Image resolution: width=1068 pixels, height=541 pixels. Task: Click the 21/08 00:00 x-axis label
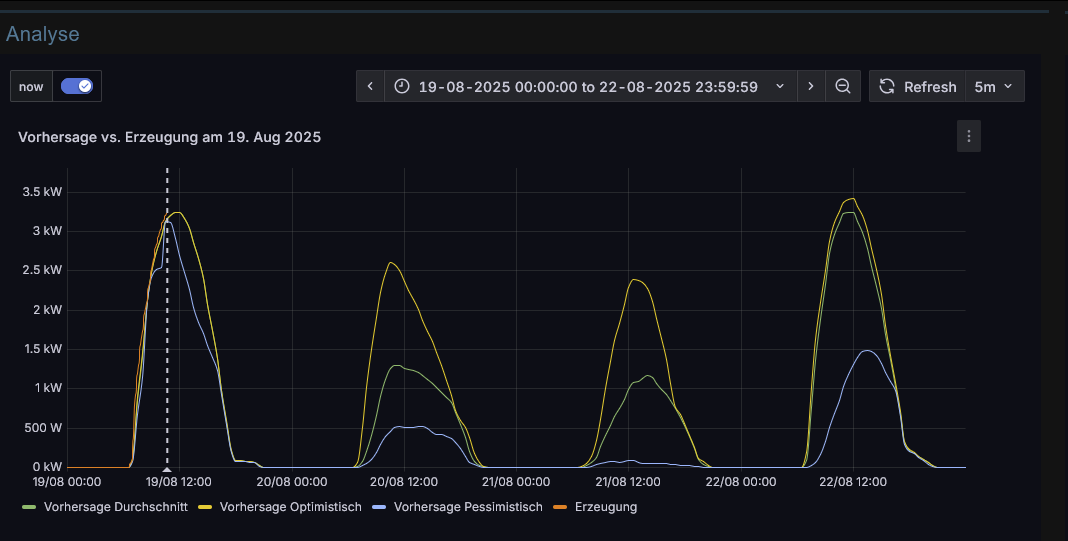516,482
